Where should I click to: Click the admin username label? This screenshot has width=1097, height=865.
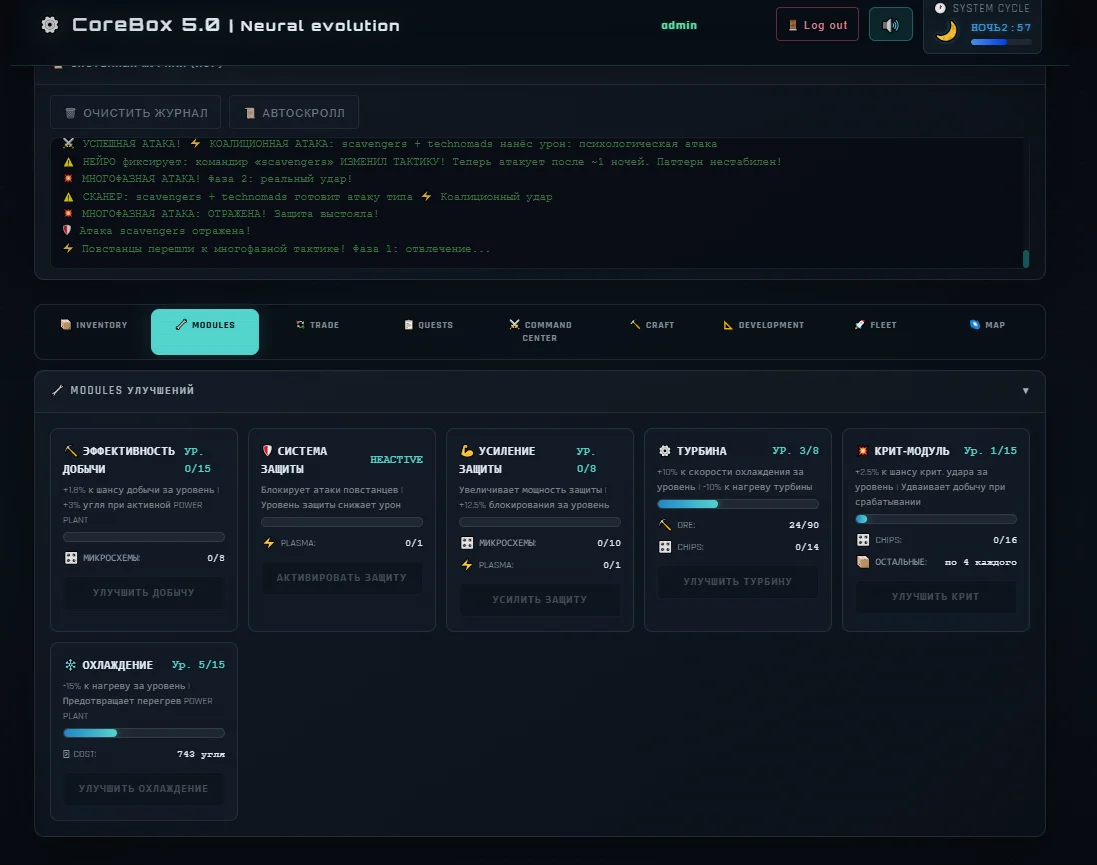pos(679,25)
